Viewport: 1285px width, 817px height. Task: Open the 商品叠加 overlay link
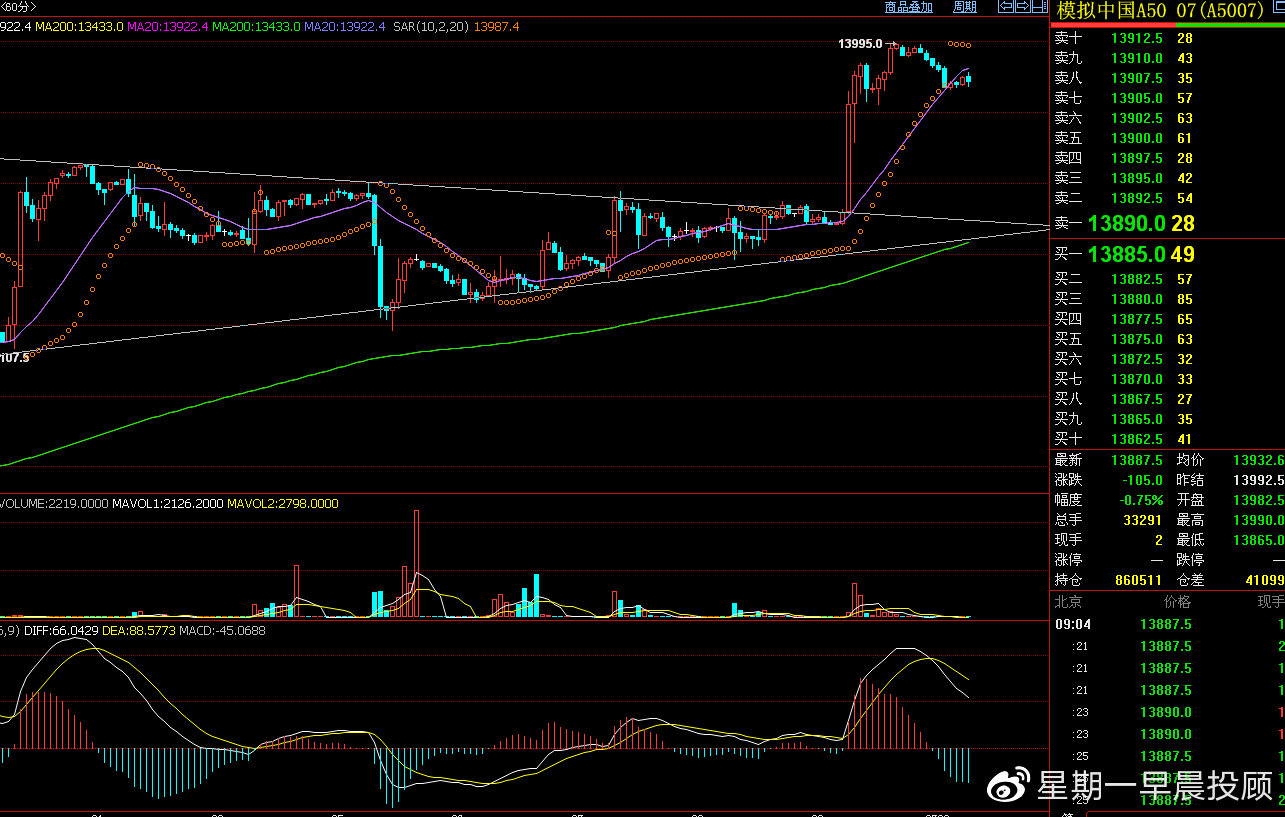[909, 7]
